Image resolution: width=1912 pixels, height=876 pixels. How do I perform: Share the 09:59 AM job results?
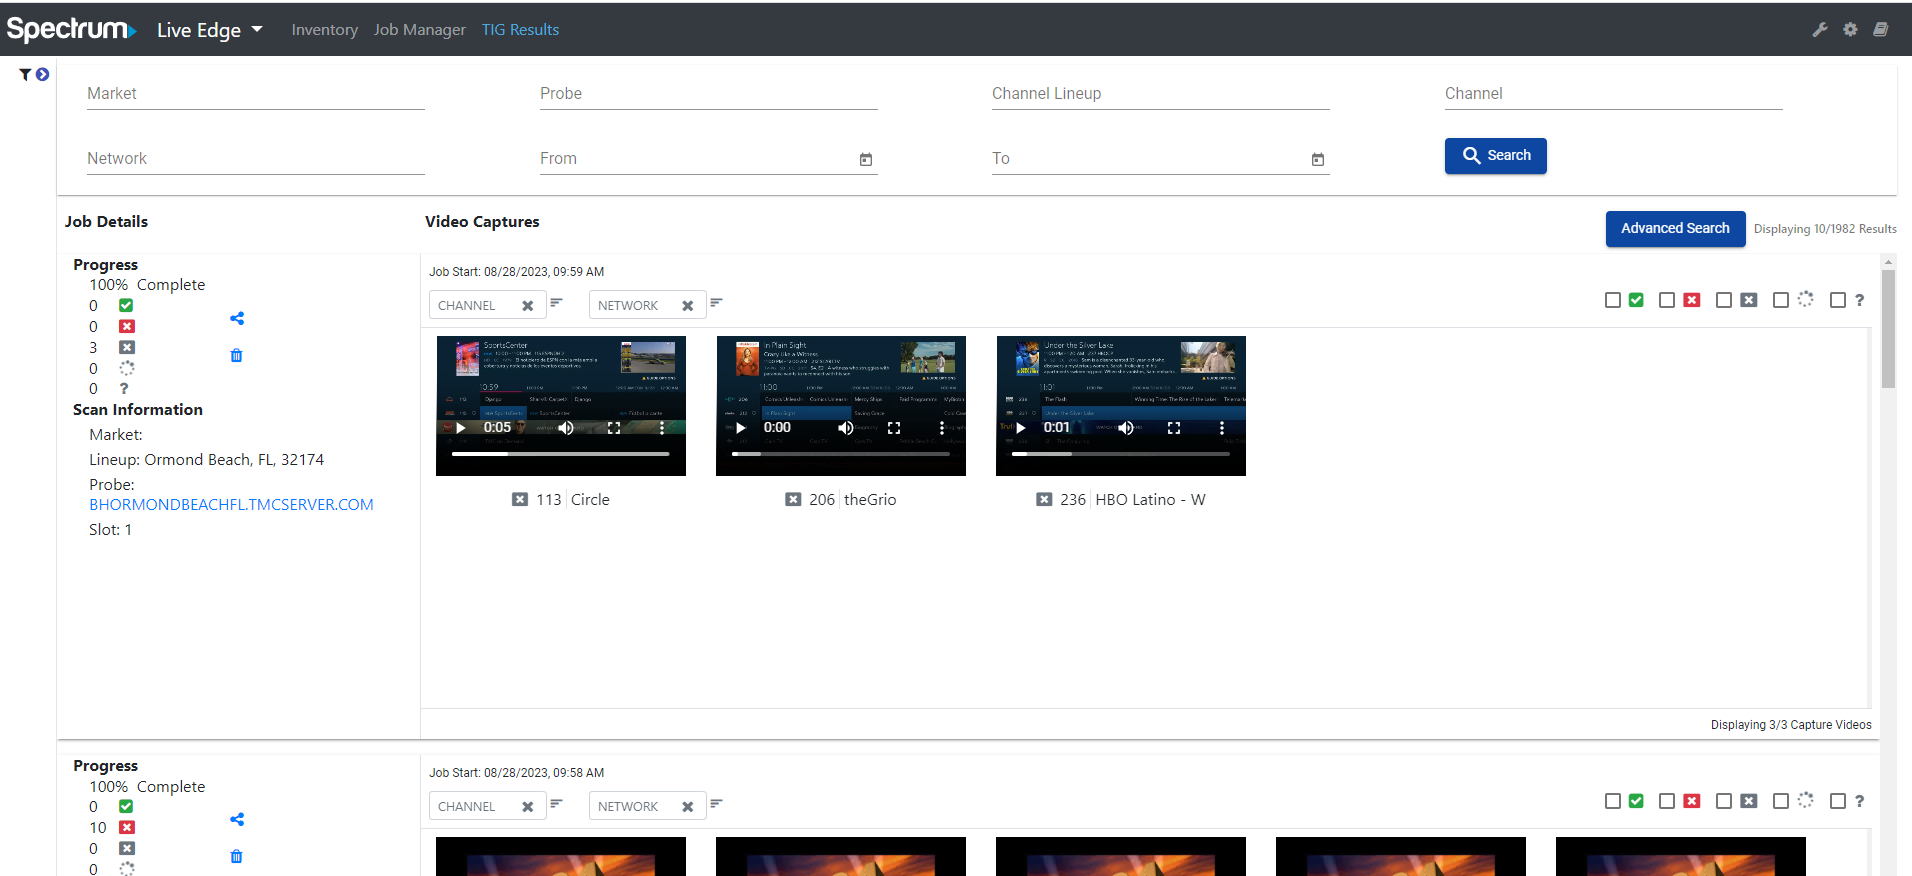237,318
